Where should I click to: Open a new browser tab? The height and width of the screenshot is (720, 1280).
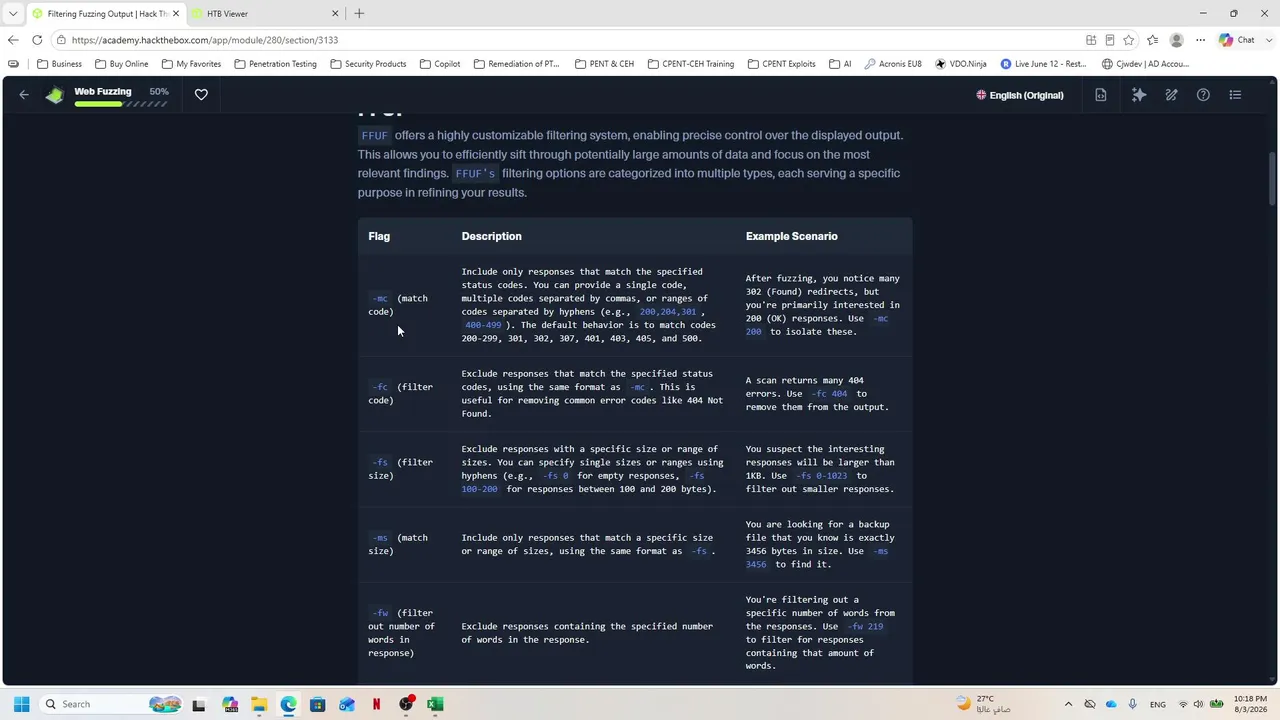pos(359,14)
